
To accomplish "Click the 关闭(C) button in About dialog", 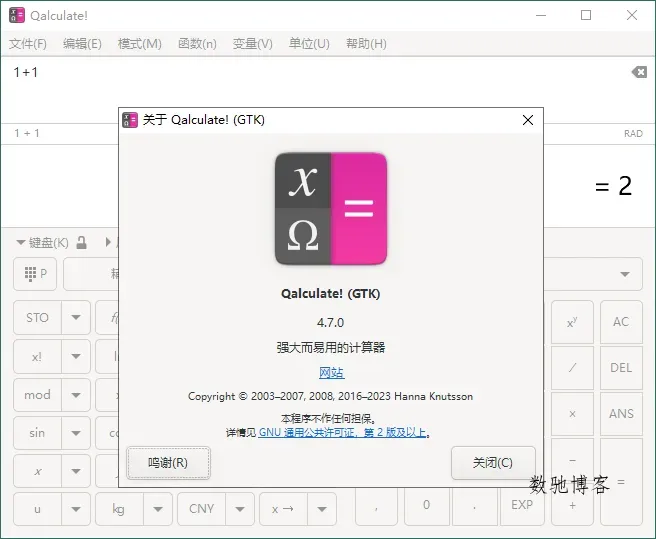I will [493, 463].
